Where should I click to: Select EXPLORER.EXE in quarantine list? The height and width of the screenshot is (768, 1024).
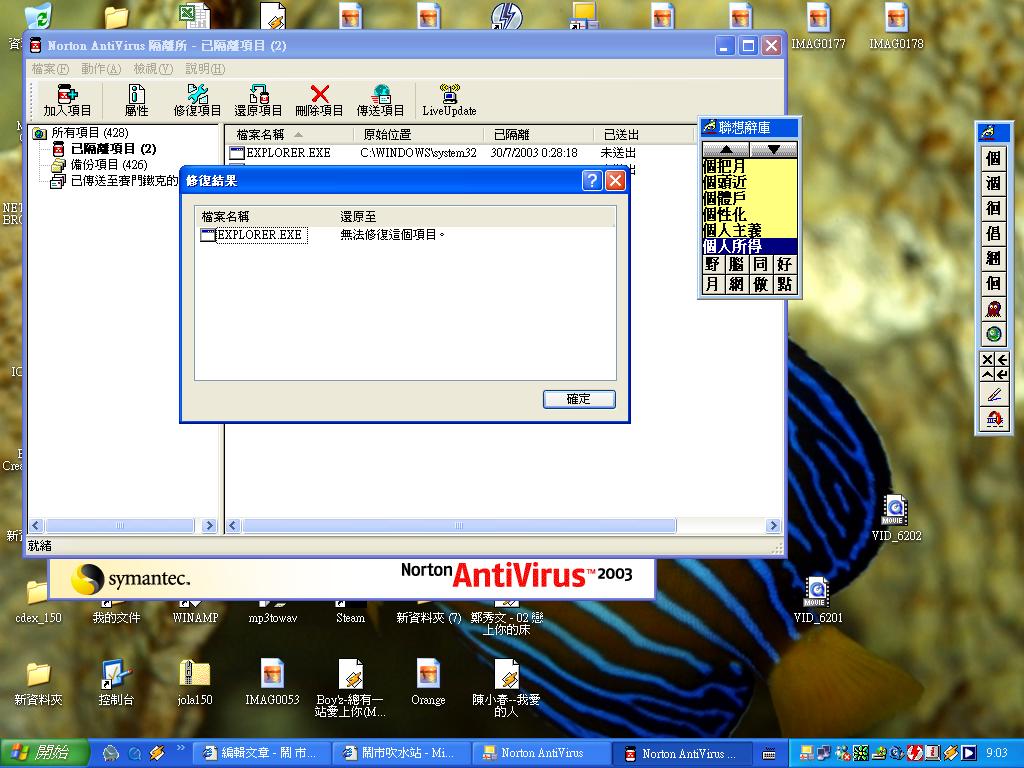281,153
